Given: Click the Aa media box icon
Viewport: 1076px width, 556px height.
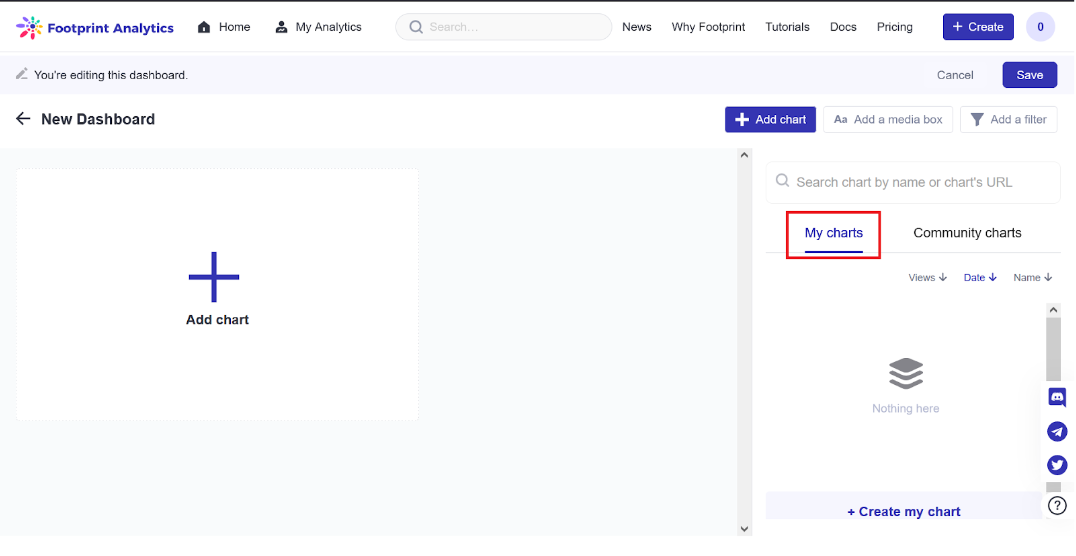Looking at the screenshot, I should coord(841,119).
